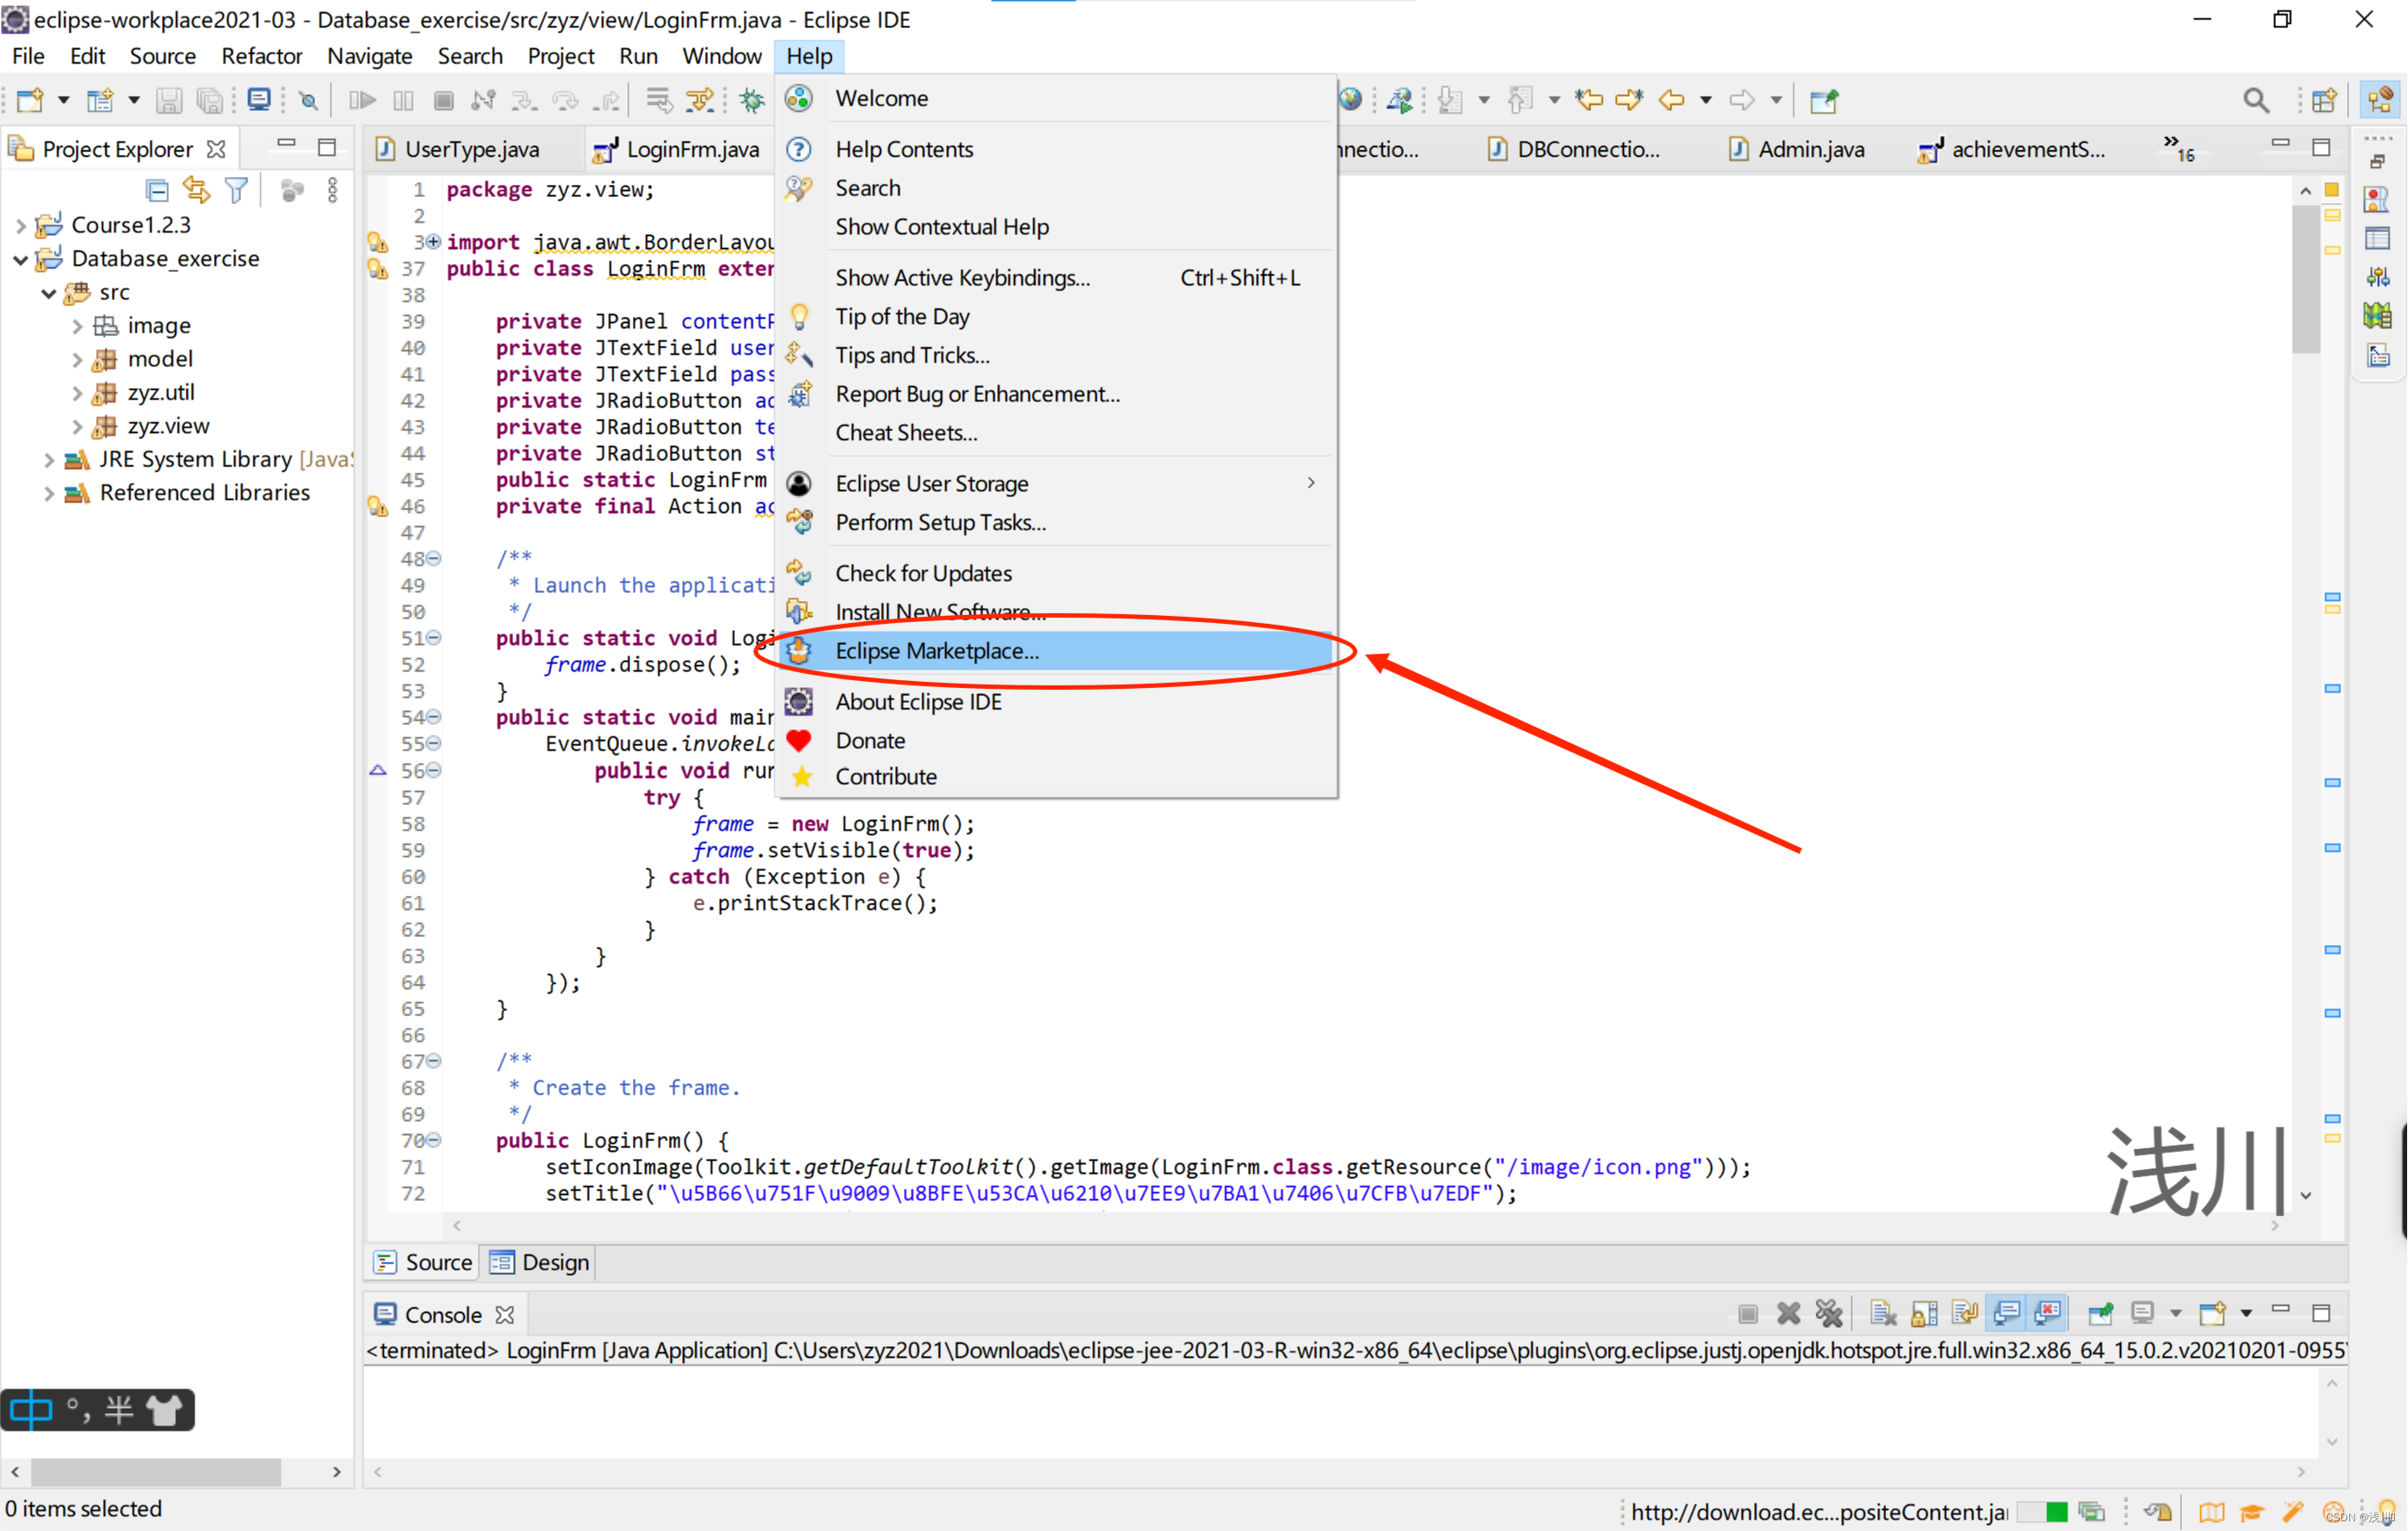Click the green progress bar in status bar
2408x1531 pixels.
coord(2042,1512)
